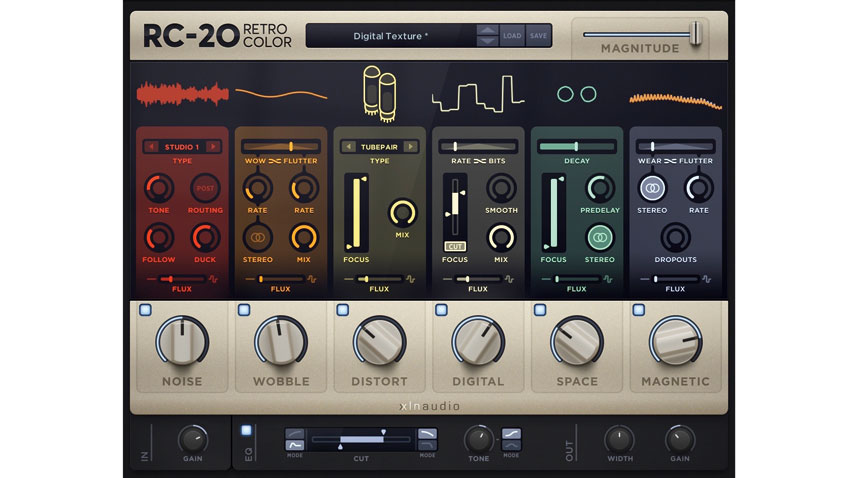Select next noise type after STUDIO 1
This screenshot has width=850, height=478.
click(214, 147)
